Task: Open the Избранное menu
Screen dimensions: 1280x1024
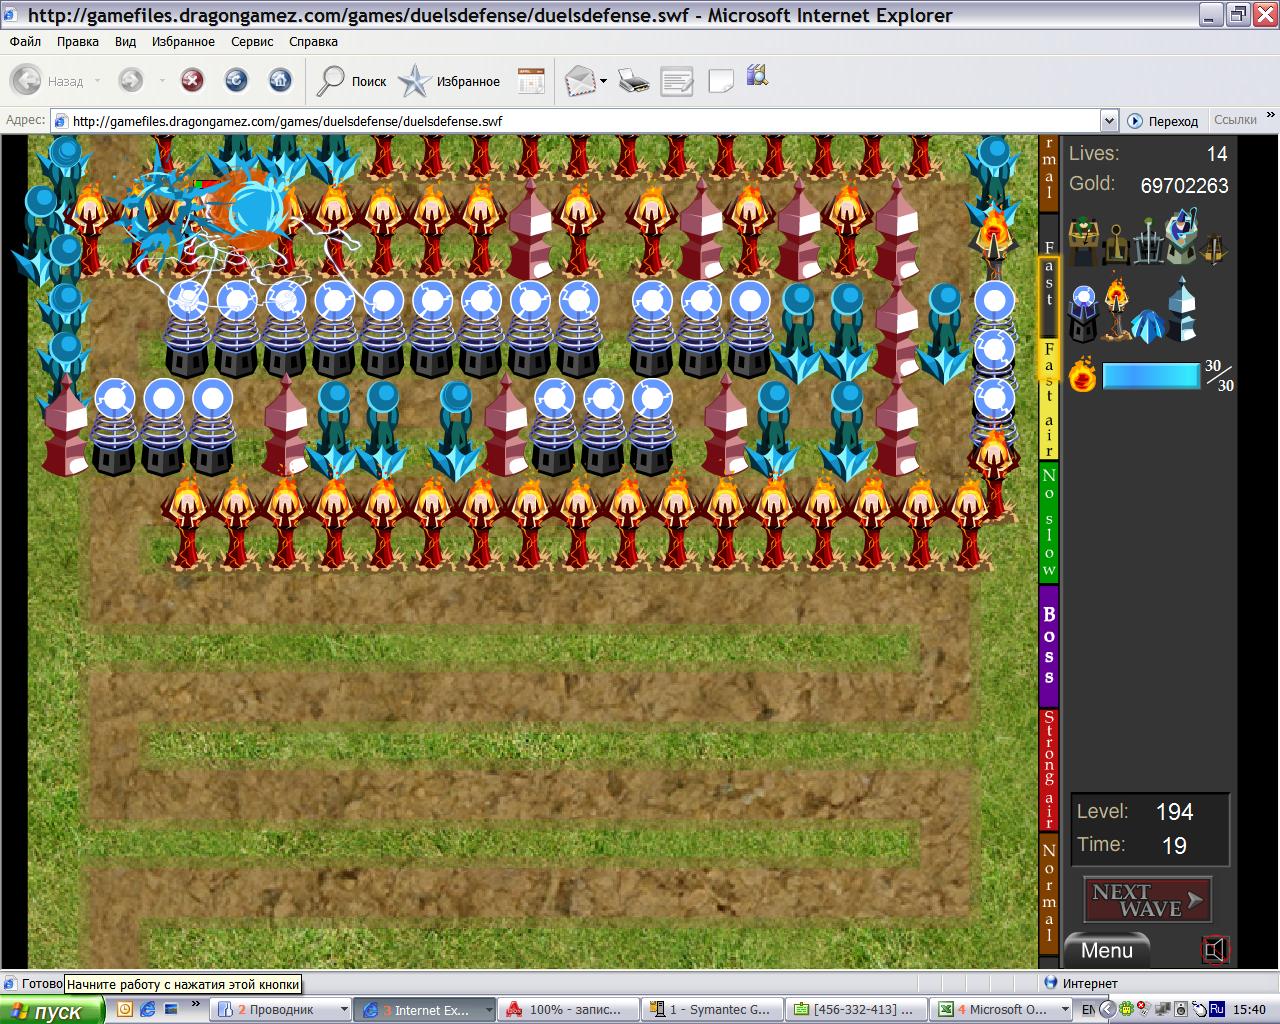Action: pyautogui.click(x=183, y=42)
